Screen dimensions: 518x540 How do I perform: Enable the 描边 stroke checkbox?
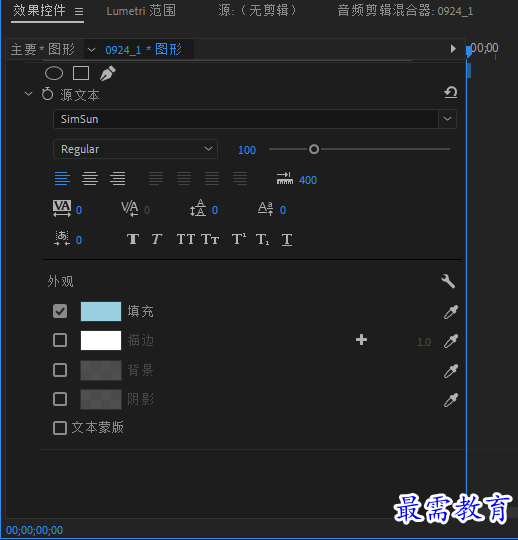[x=60, y=340]
